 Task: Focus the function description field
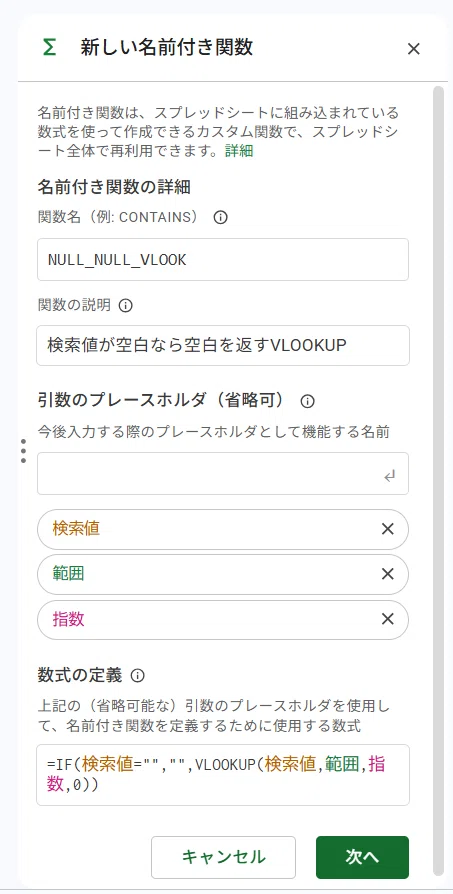[223, 345]
